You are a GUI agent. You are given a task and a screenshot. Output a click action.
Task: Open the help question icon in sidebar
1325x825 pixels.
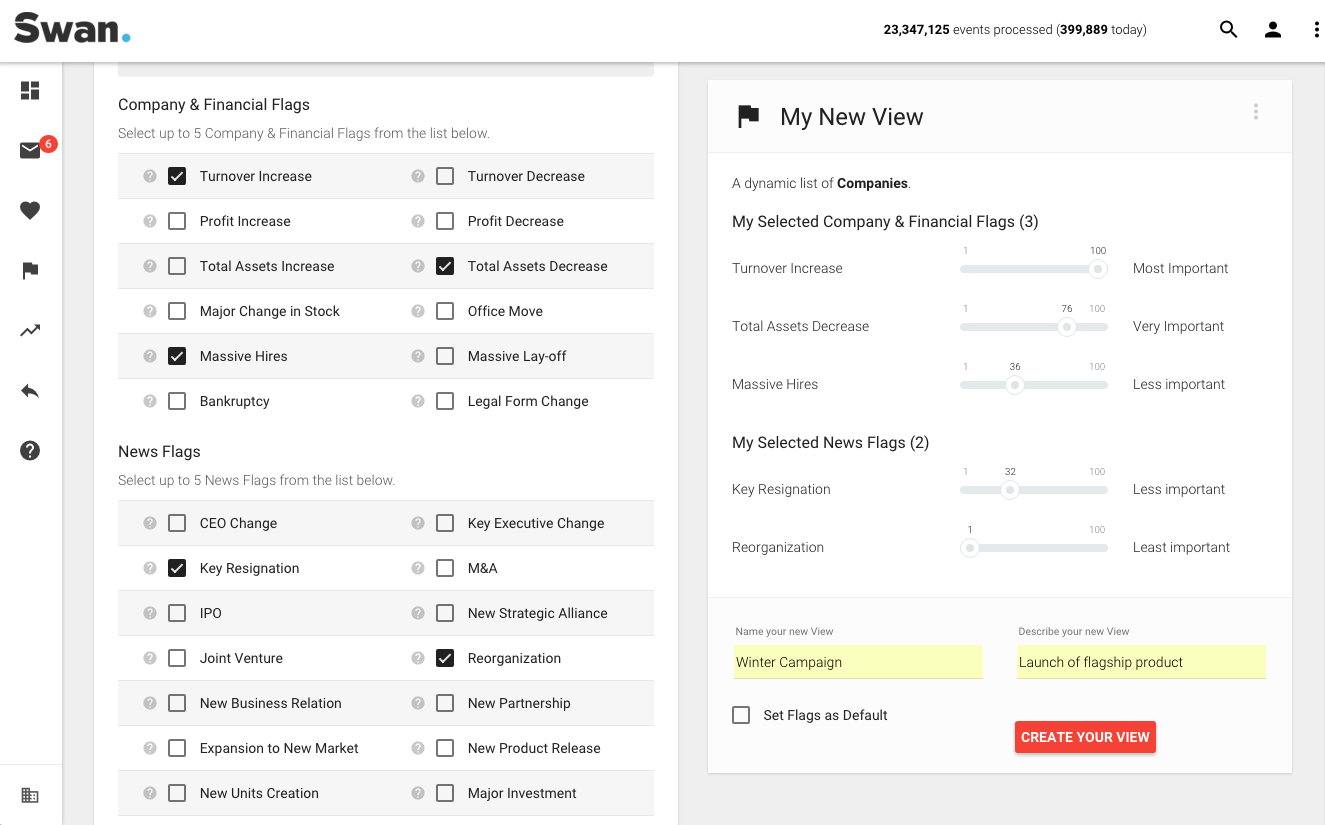click(x=30, y=450)
